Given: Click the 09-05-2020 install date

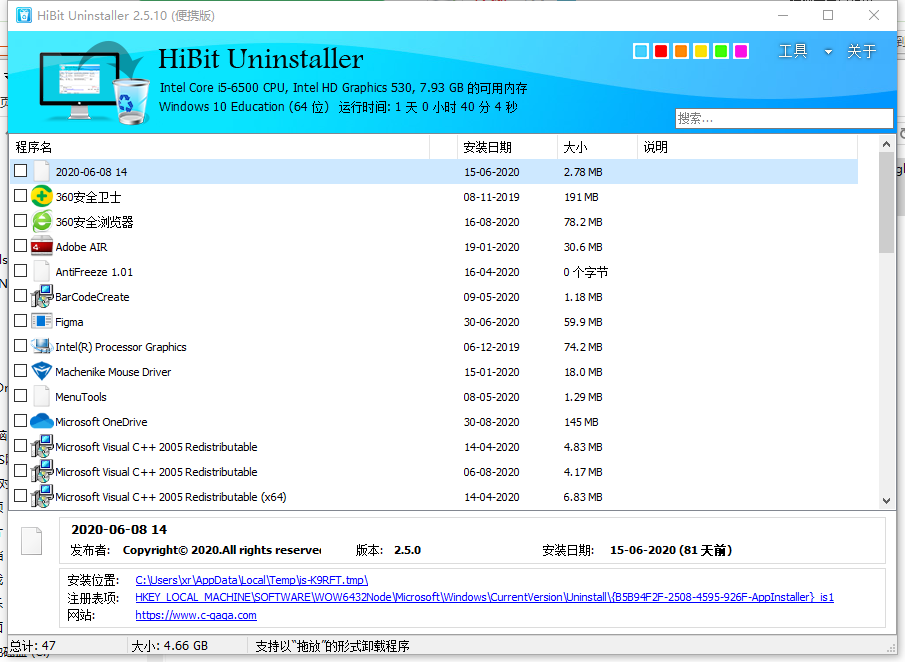Looking at the screenshot, I should tap(491, 297).
